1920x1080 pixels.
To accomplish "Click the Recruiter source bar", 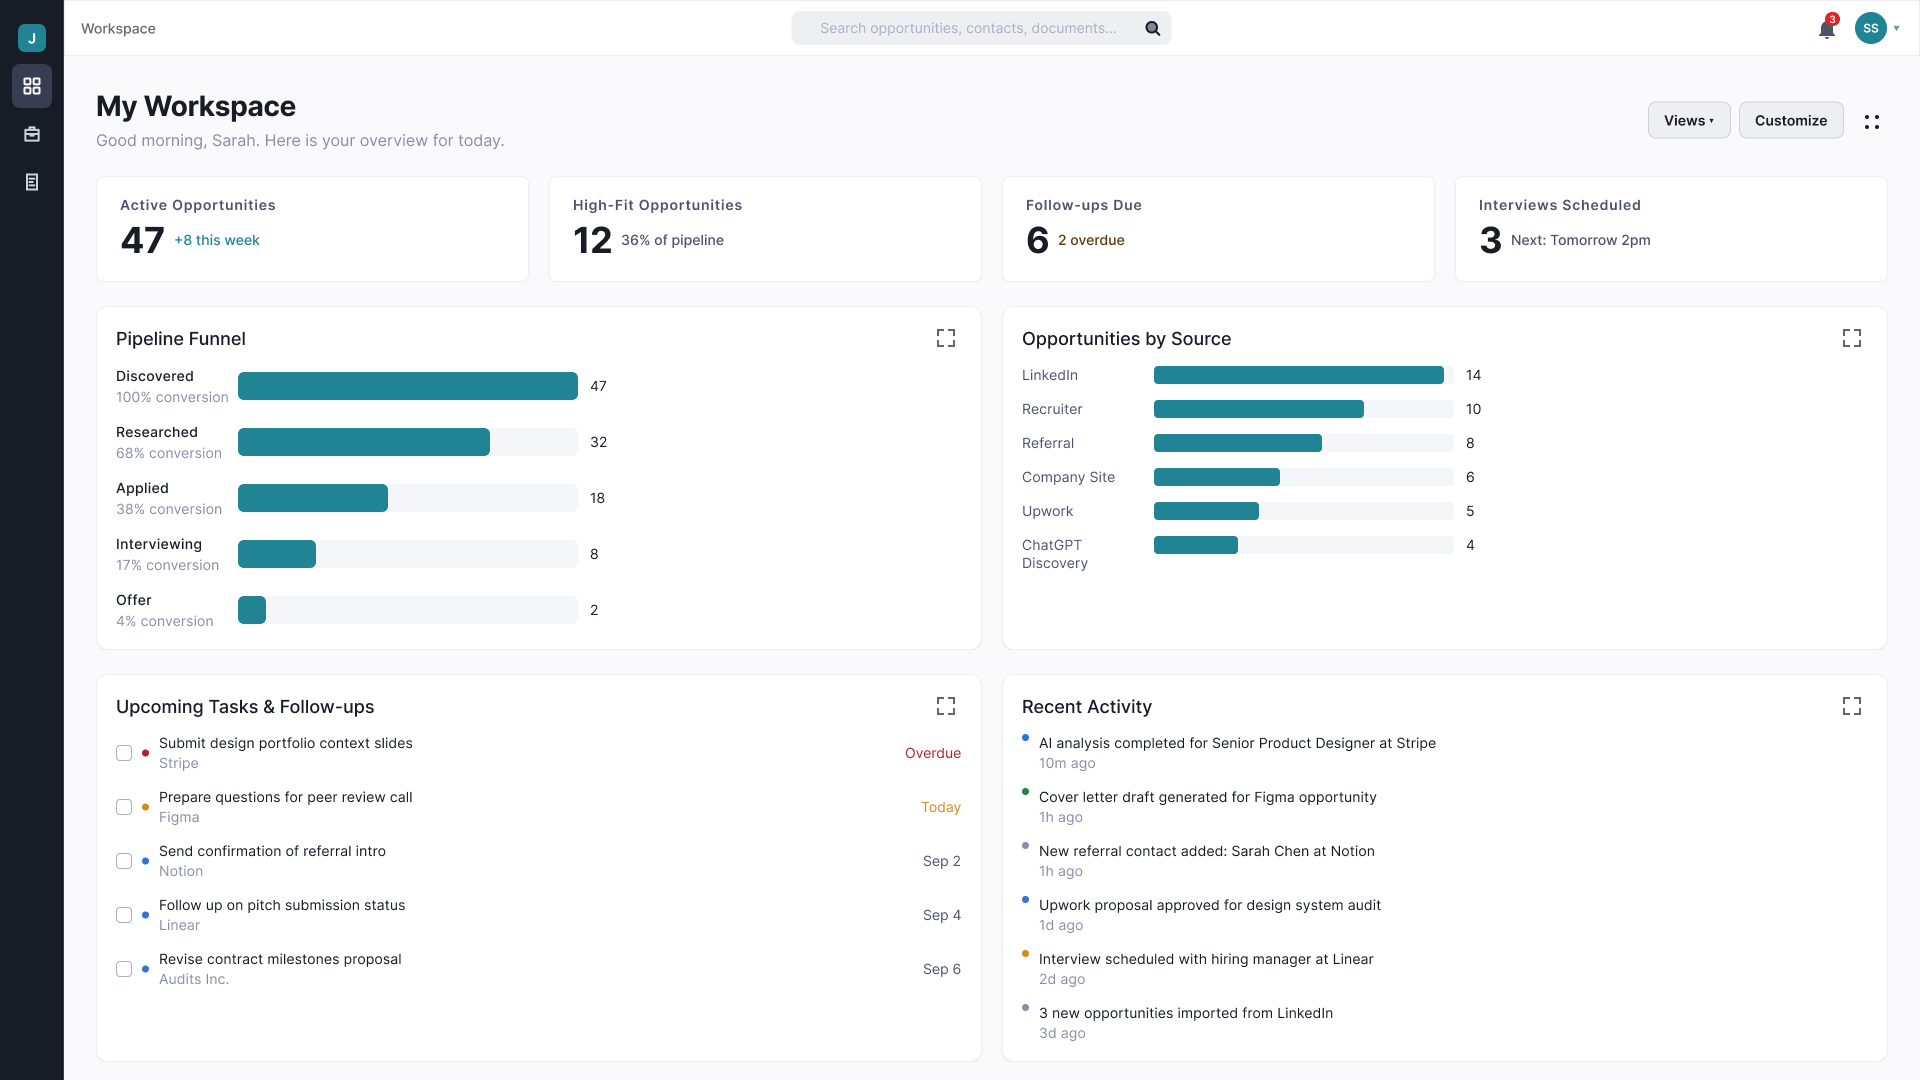I will point(1259,409).
